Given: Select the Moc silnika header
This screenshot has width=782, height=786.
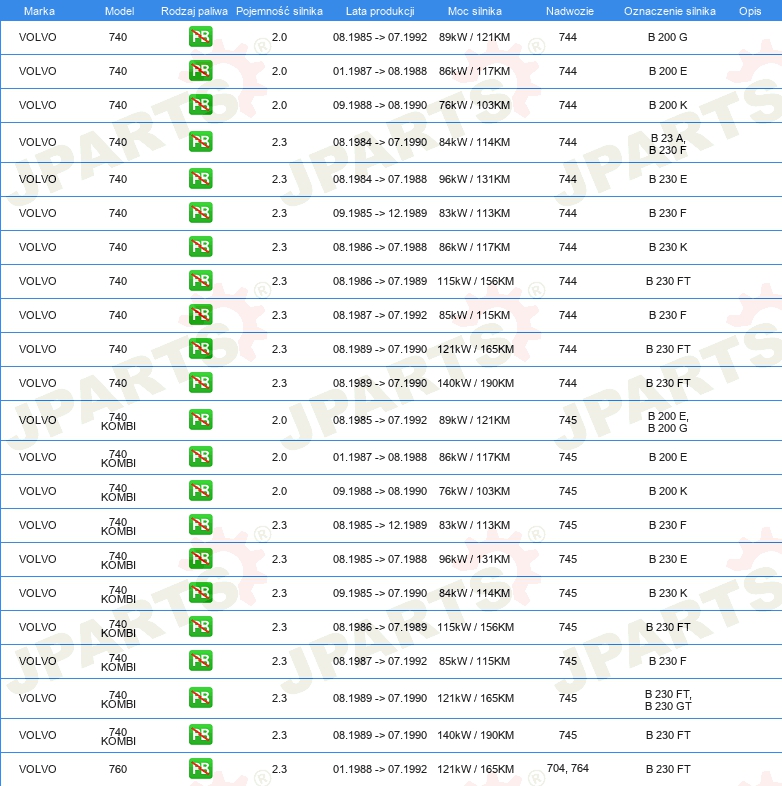Looking at the screenshot, I should point(474,11).
